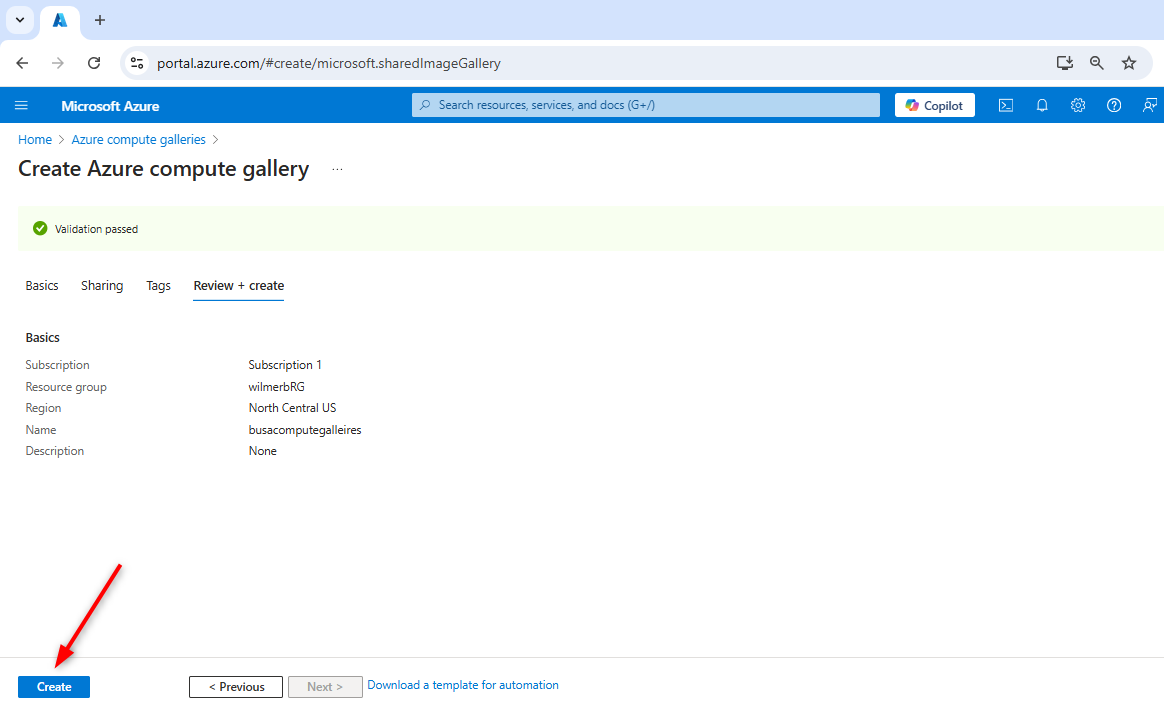Click the busacomputegalleires name value

pos(305,430)
